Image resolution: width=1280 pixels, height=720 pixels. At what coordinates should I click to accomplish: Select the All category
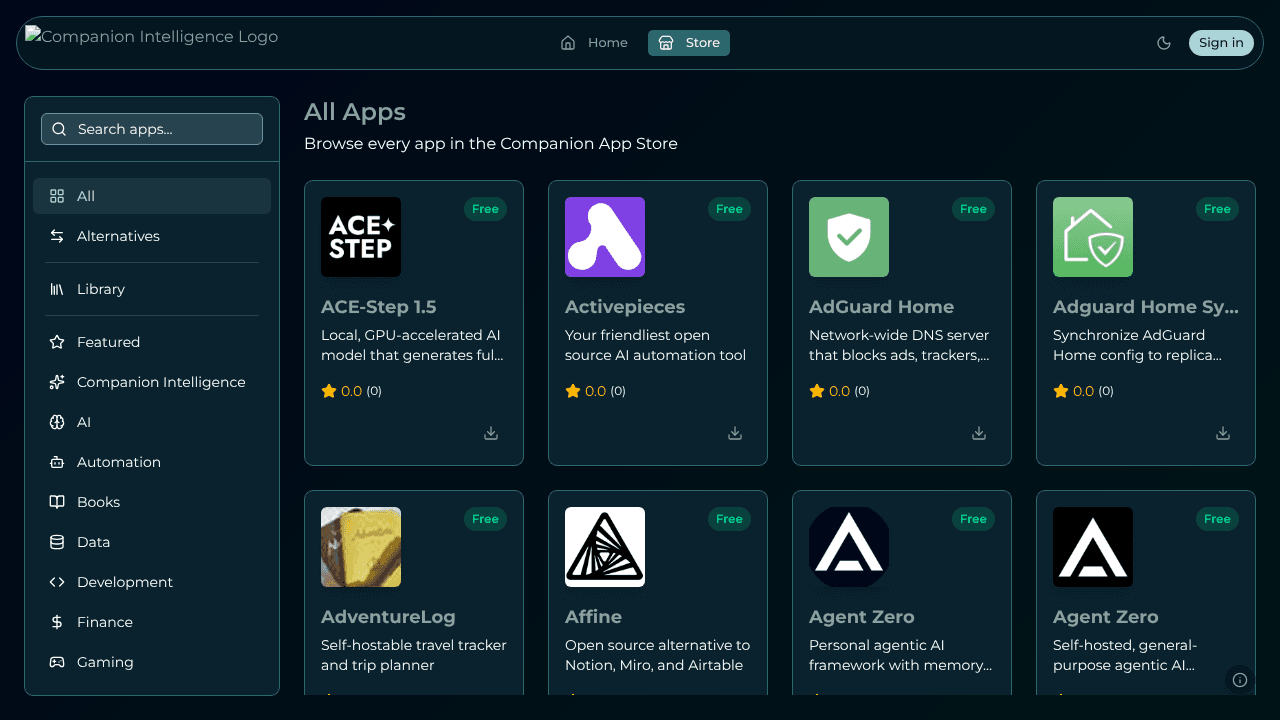click(152, 196)
